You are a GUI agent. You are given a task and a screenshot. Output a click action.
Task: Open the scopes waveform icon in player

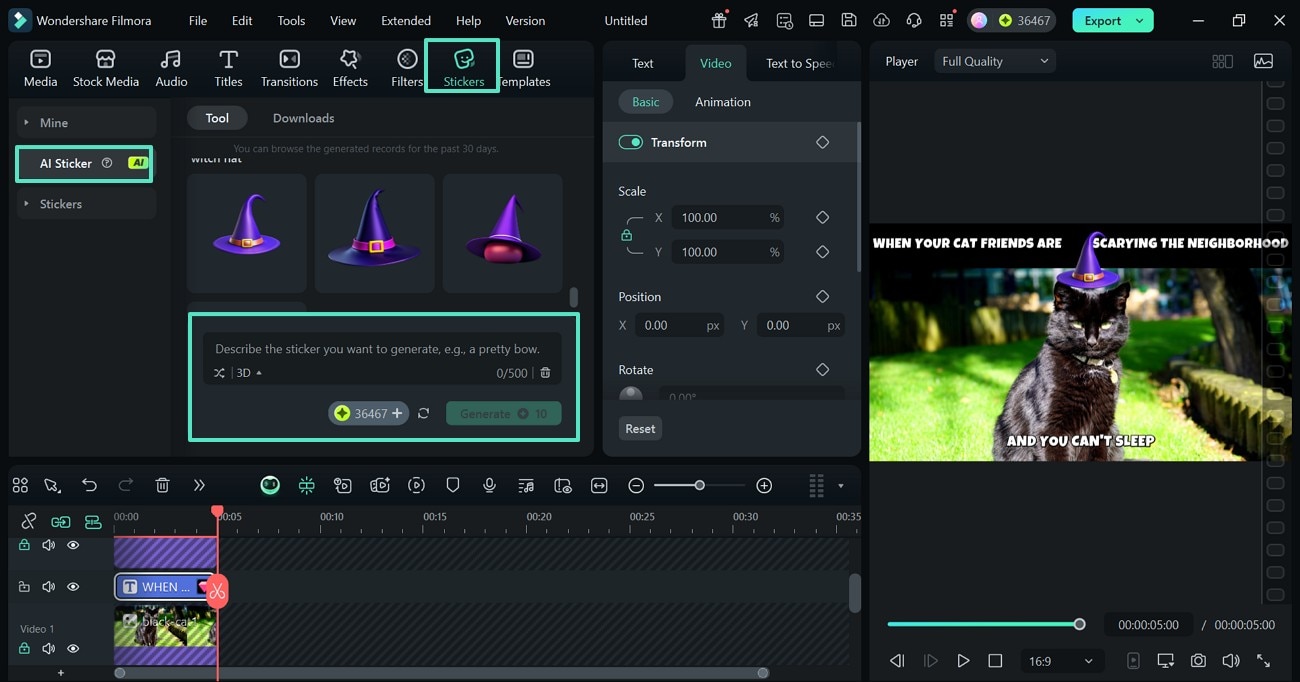click(x=1263, y=61)
